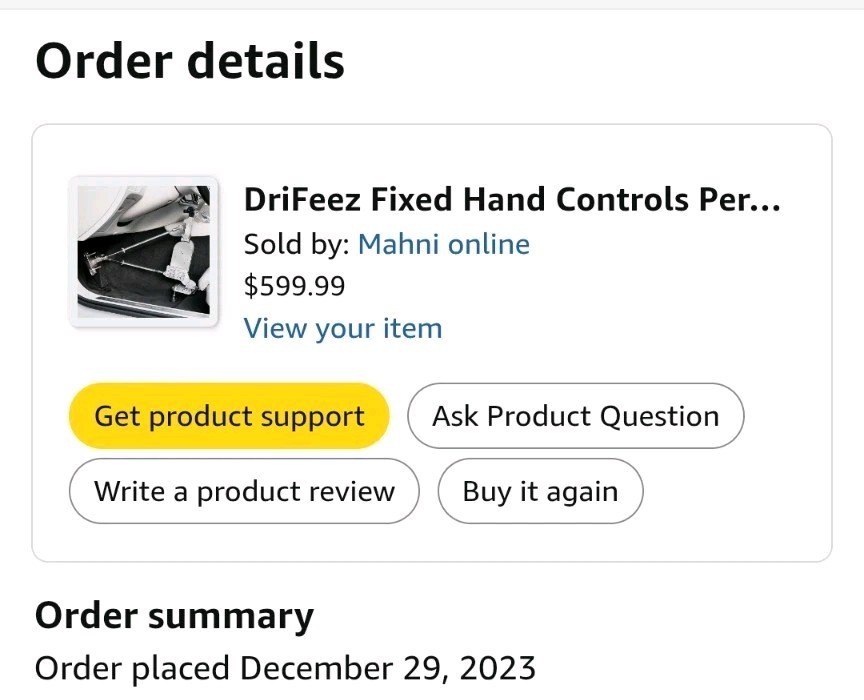Reorder the item using Buy it again
This screenshot has height=700, width=864.
tap(540, 491)
